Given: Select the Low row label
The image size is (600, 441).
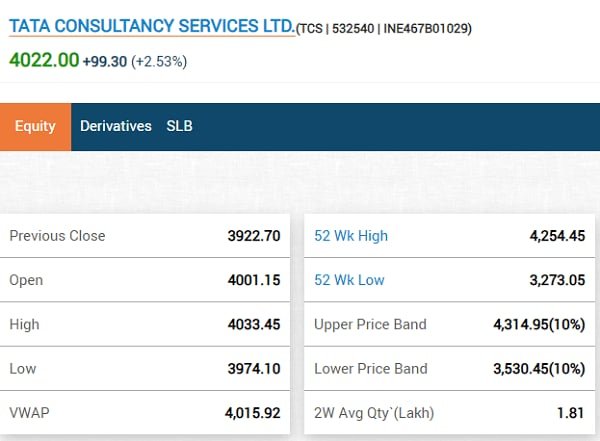Looking at the screenshot, I should 23,369.
